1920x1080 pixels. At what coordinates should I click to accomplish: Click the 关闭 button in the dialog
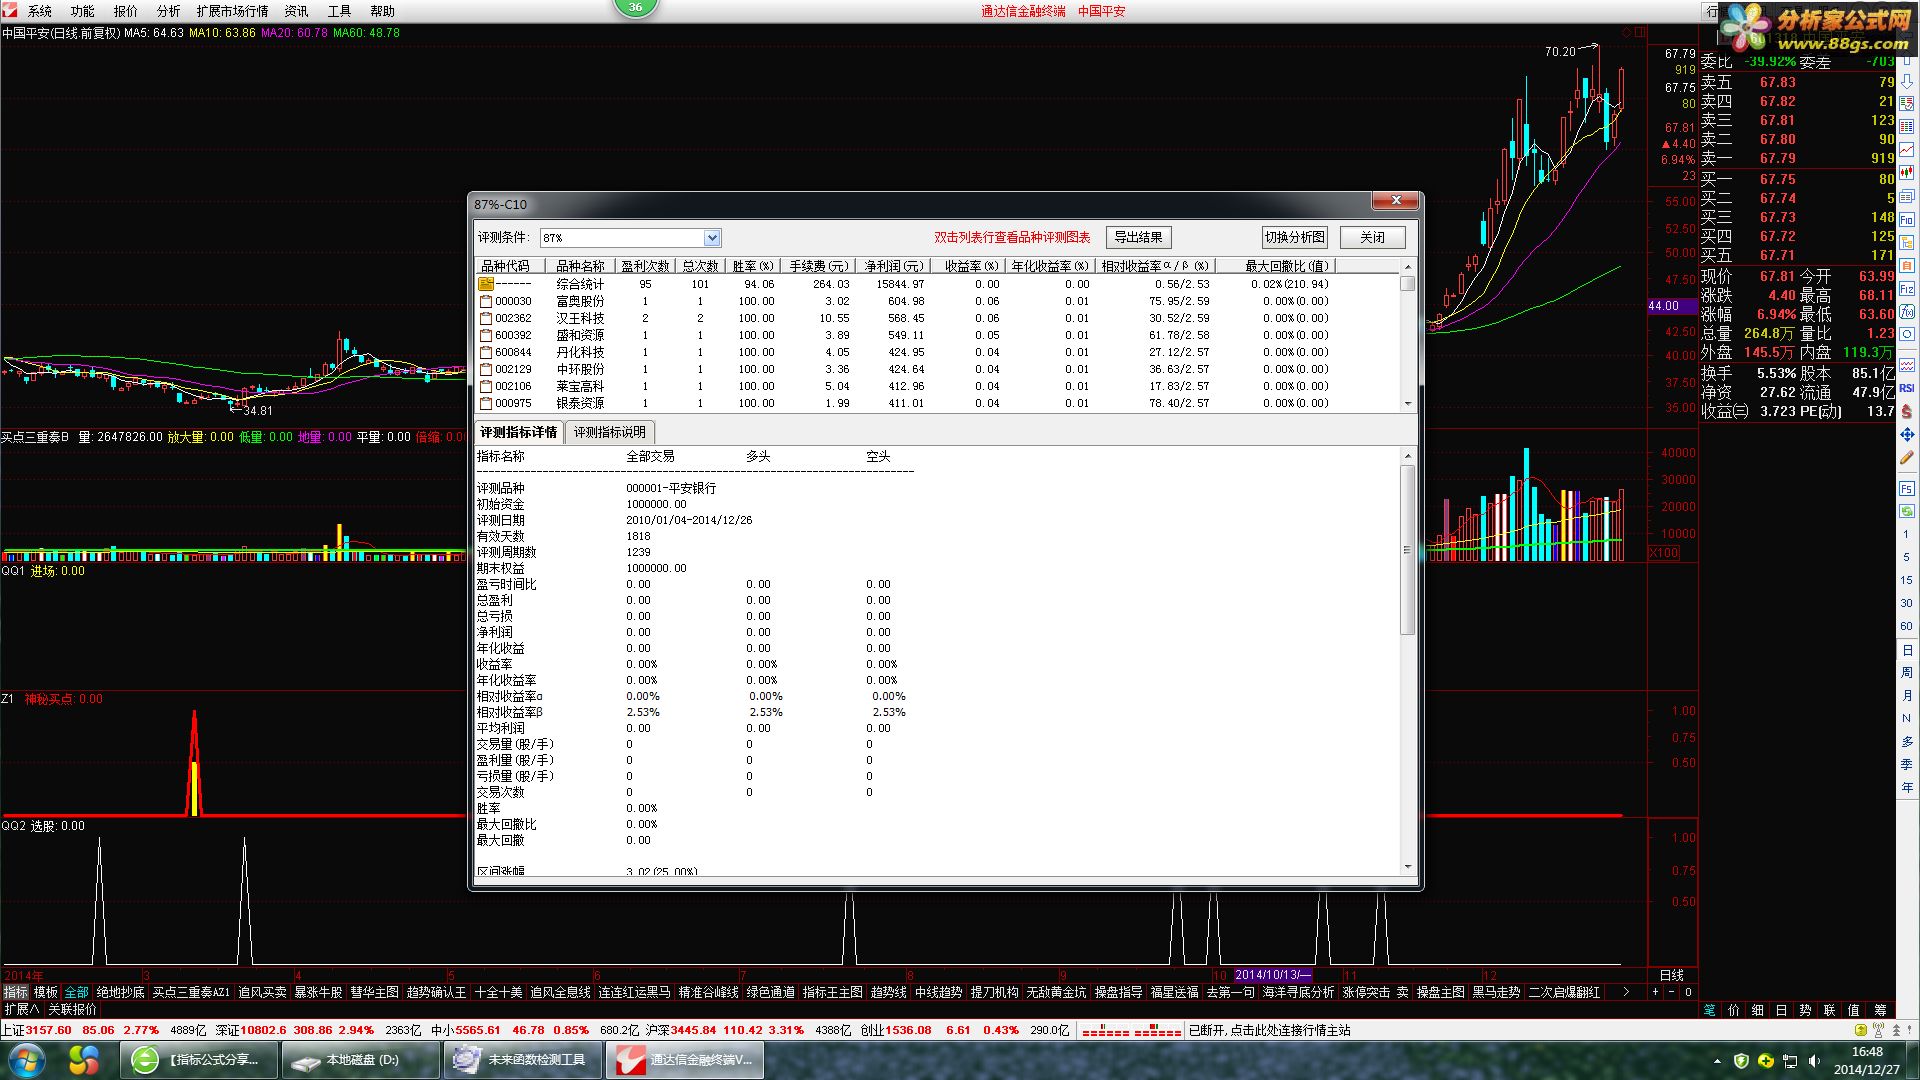click(x=1372, y=237)
